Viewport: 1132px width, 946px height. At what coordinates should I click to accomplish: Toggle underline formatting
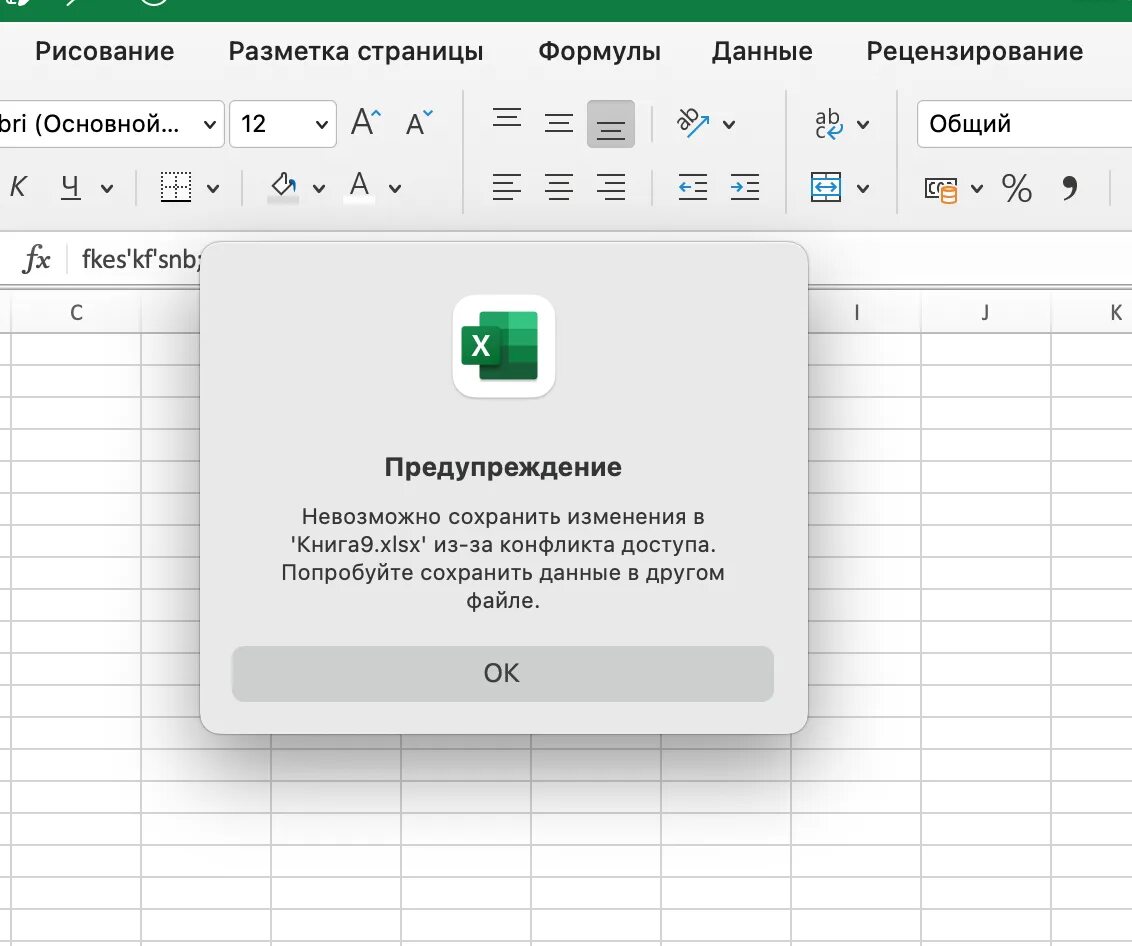(x=70, y=187)
